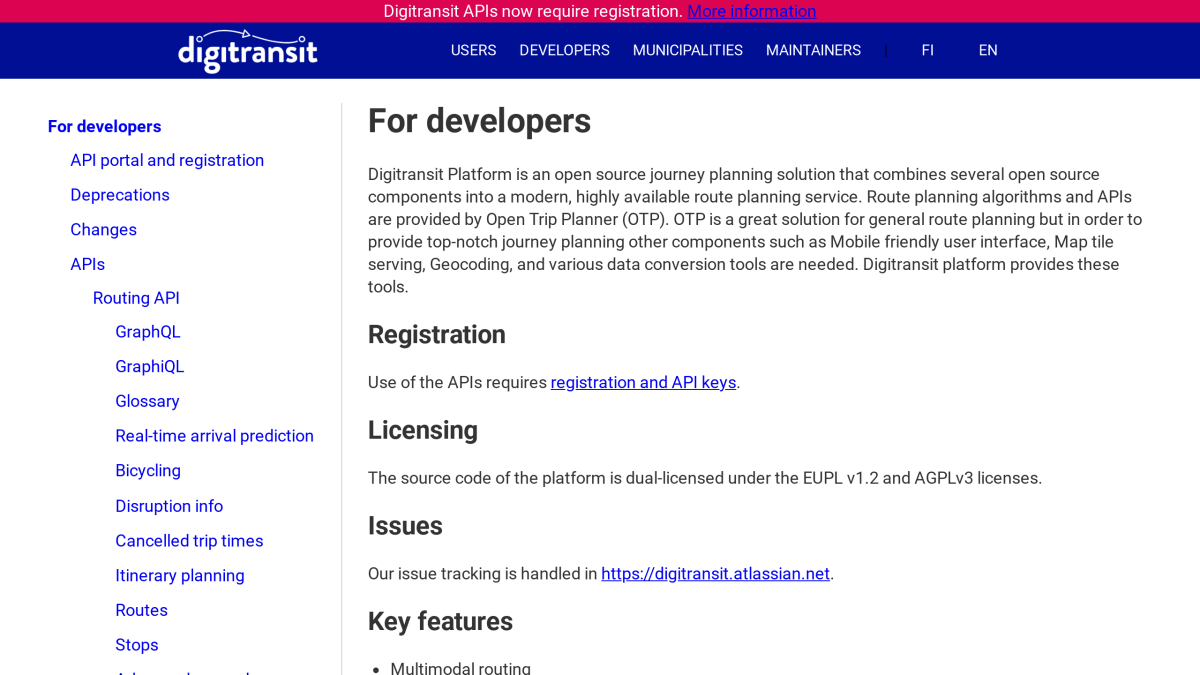Image resolution: width=1200 pixels, height=675 pixels.
Task: Open Cancelled trip times page
Action: [189, 541]
